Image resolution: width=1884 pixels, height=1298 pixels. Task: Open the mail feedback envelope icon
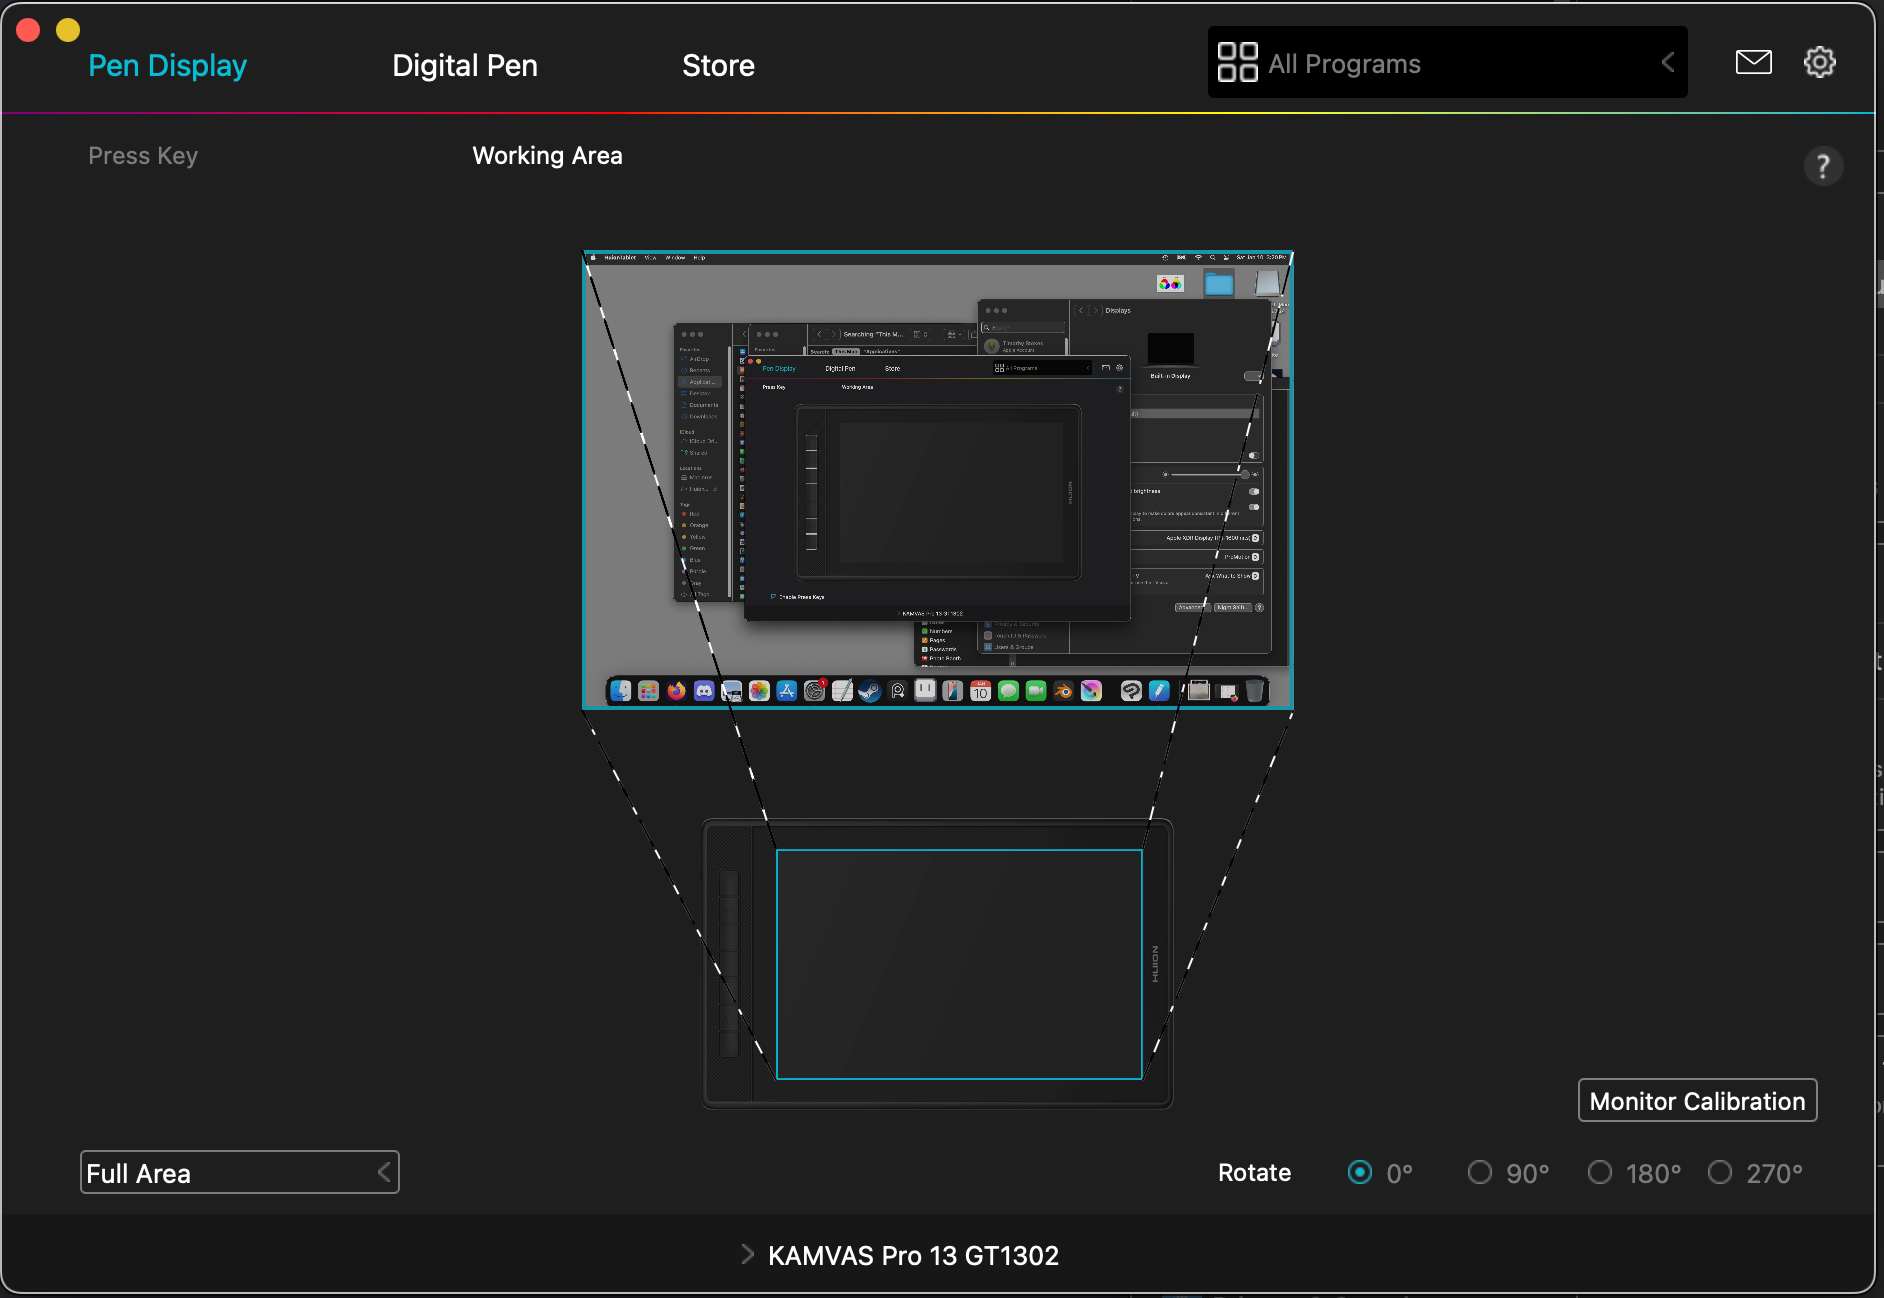coord(1753,63)
